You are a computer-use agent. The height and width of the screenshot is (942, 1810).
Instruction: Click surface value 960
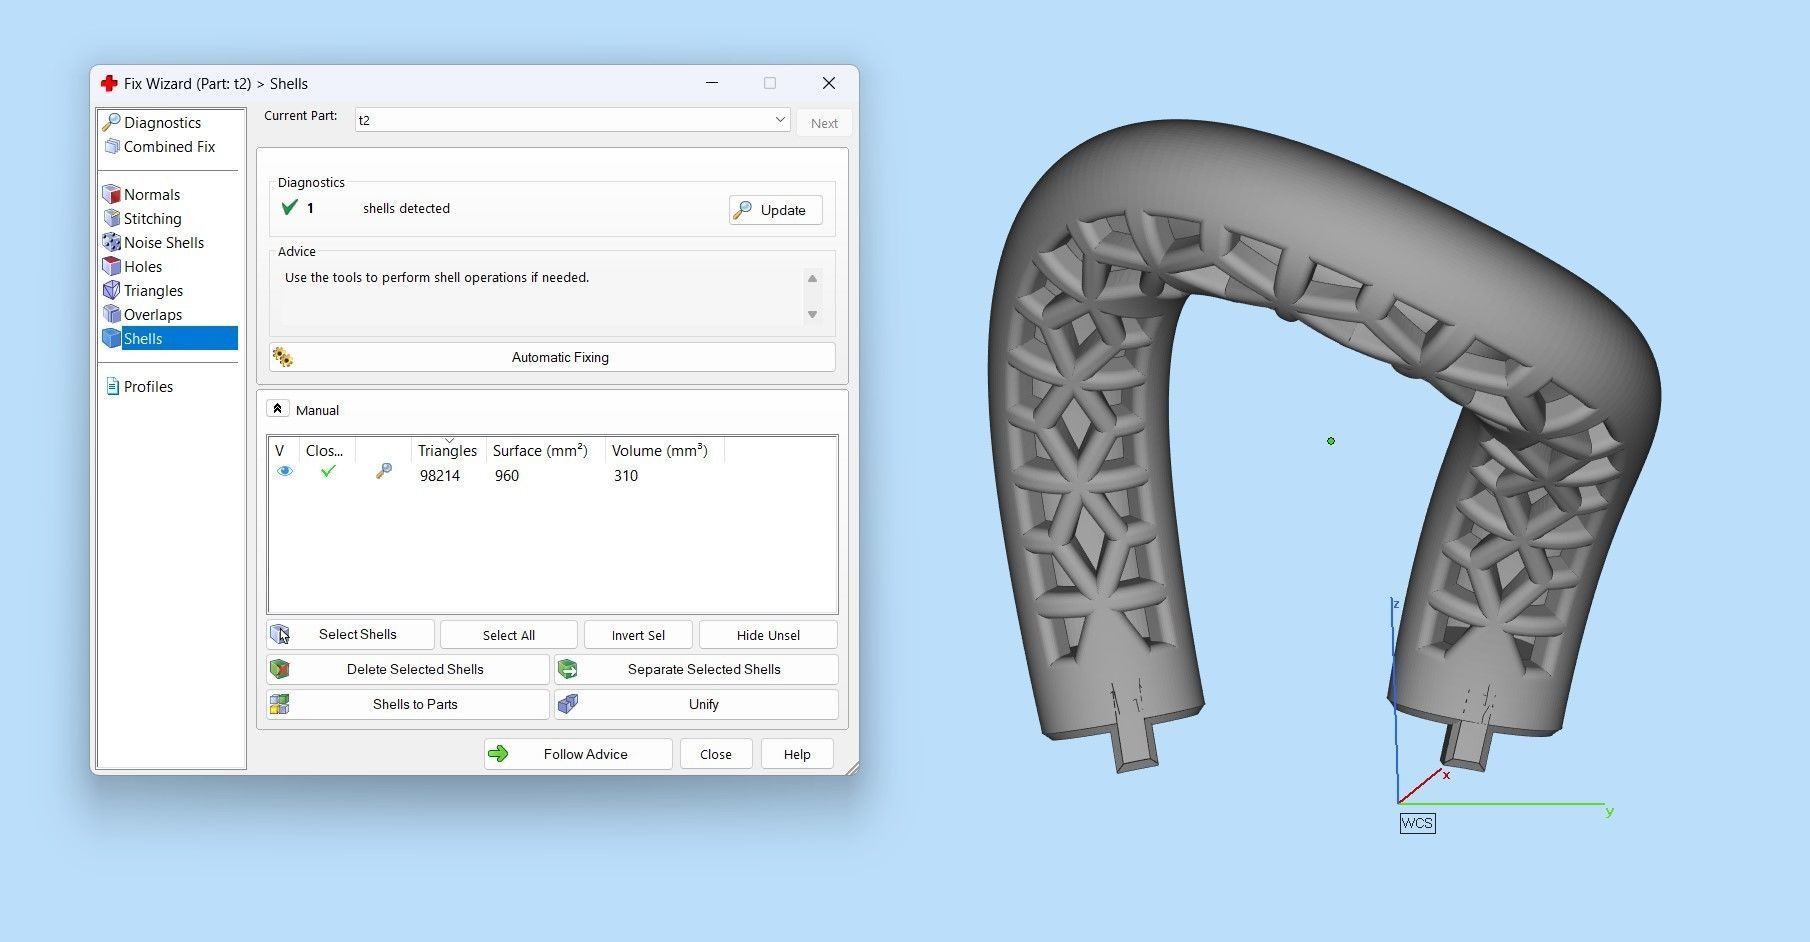tap(507, 476)
